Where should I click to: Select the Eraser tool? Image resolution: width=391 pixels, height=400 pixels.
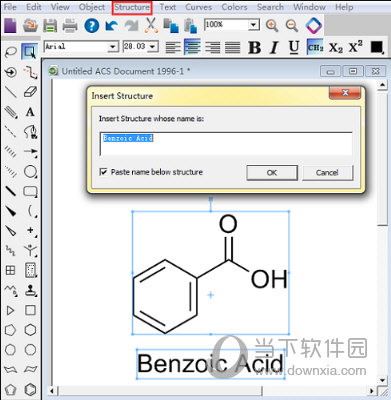[x=30, y=92]
